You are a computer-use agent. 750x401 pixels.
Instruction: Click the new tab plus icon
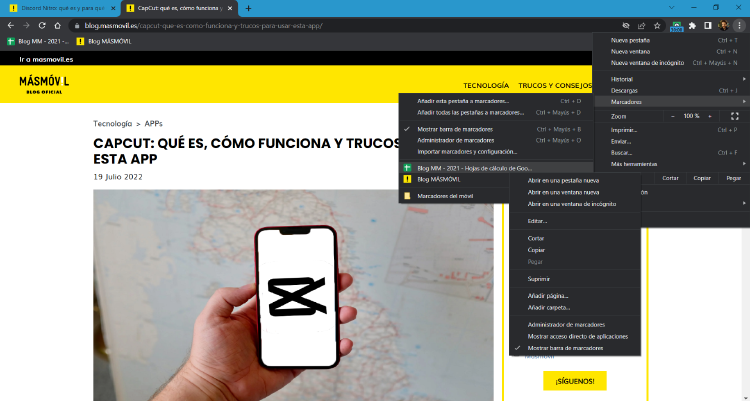tap(248, 8)
